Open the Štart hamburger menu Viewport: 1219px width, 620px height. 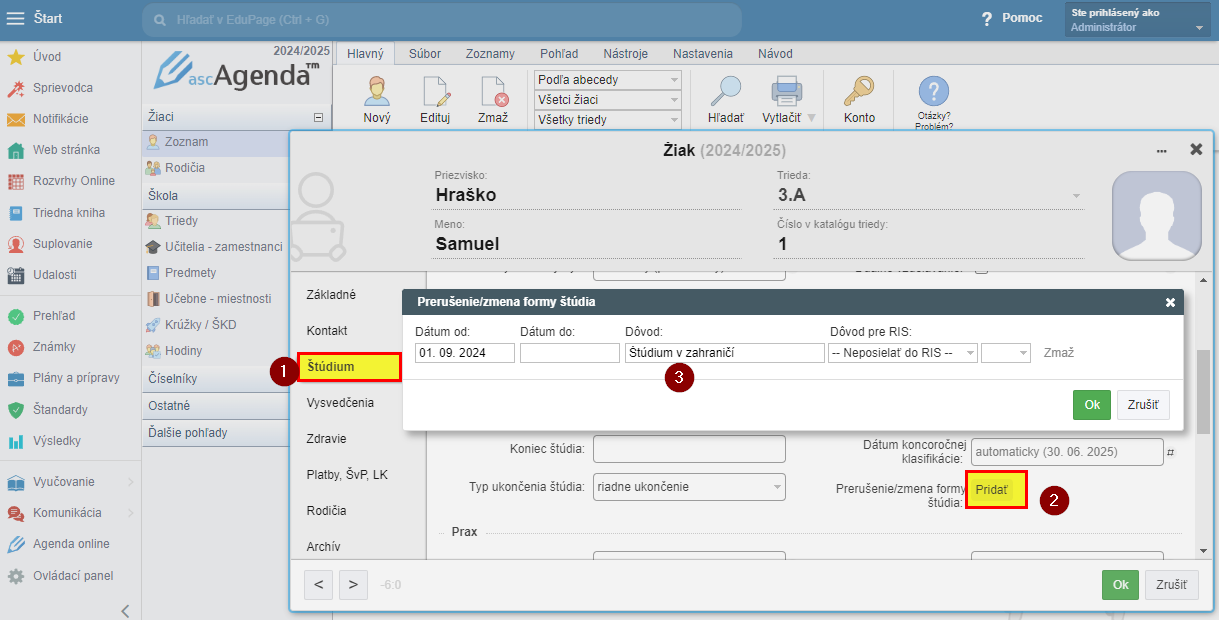[x=16, y=18]
